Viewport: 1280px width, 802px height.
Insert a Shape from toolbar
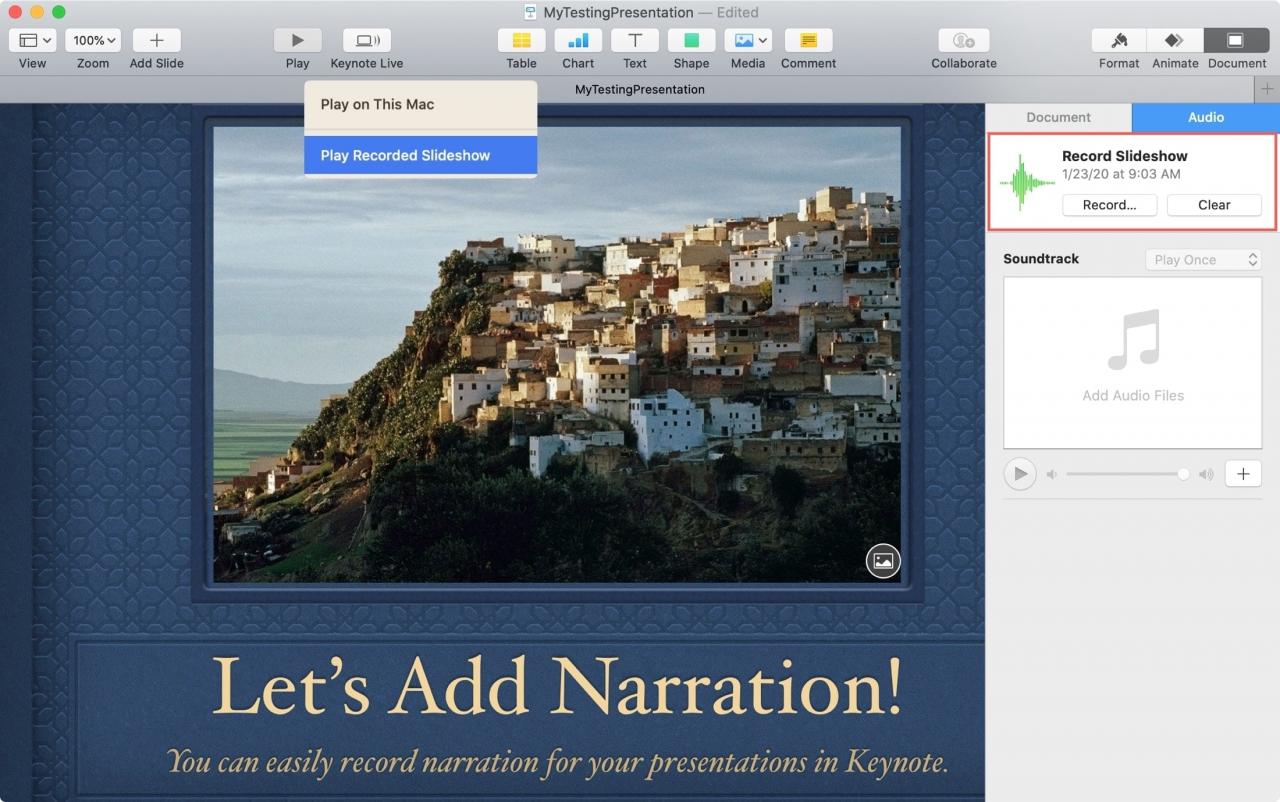(x=691, y=40)
